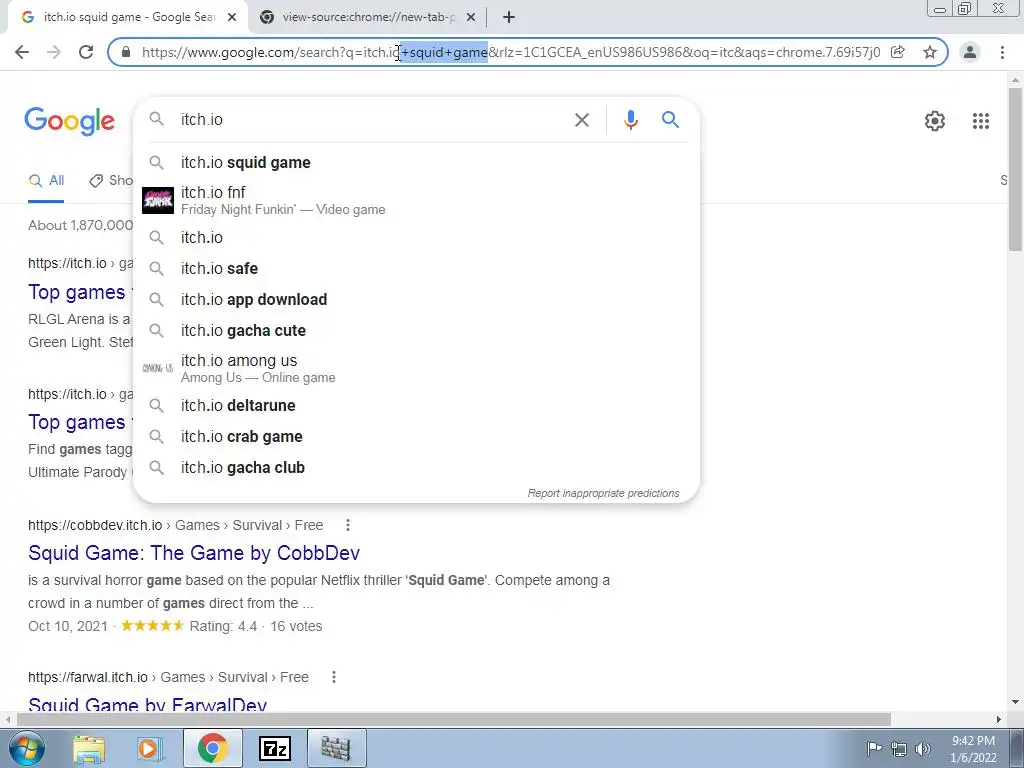Choose suggestion itch.io gacha cute
Image resolution: width=1024 pixels, height=768 pixels.
click(416, 330)
